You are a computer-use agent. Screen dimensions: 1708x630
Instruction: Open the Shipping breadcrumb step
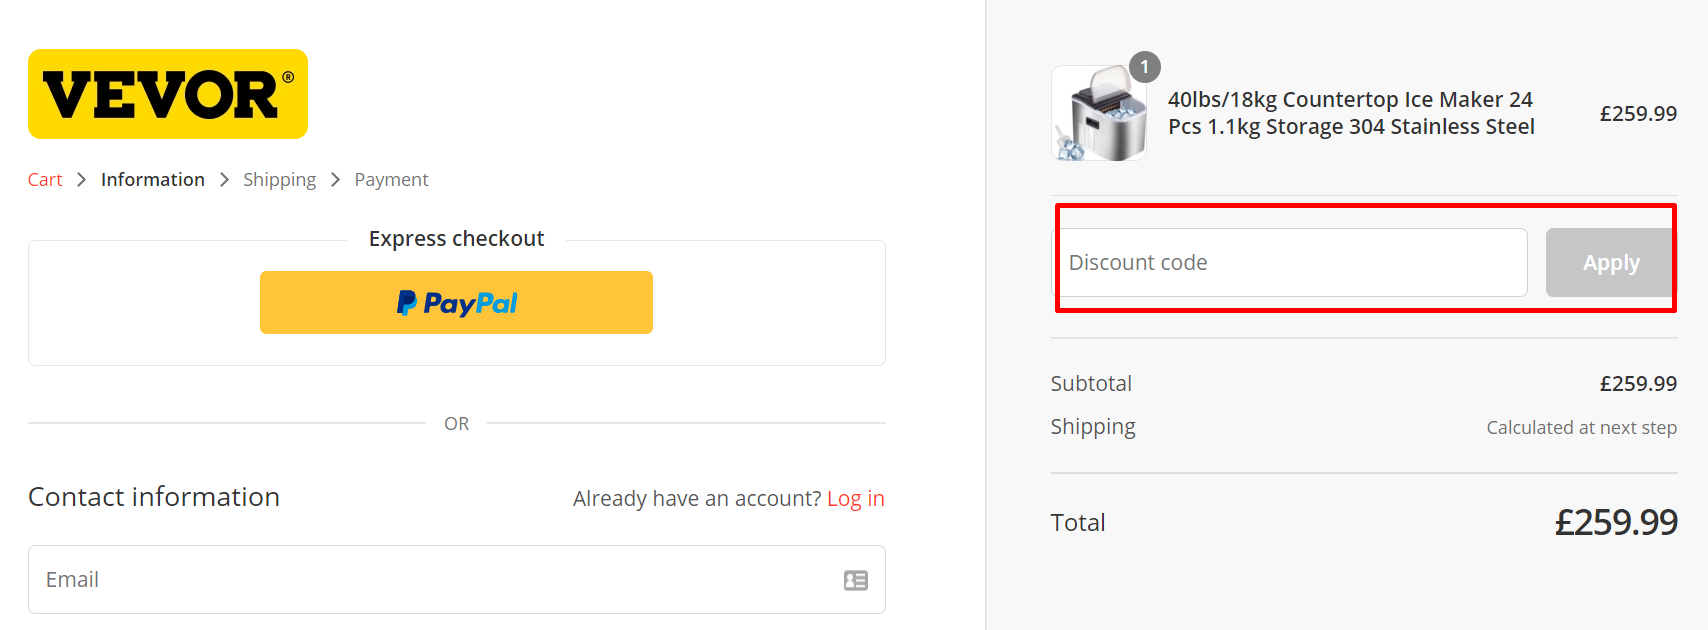click(x=279, y=179)
